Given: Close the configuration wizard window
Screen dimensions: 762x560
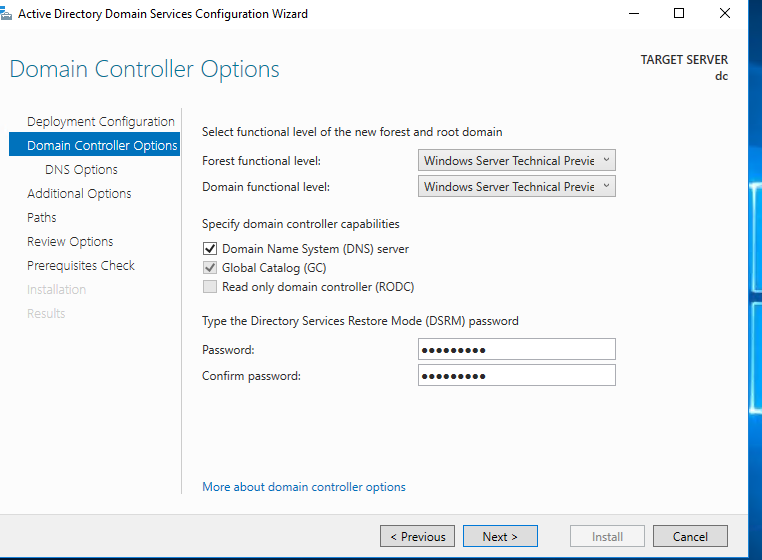Looking at the screenshot, I should coord(725,14).
